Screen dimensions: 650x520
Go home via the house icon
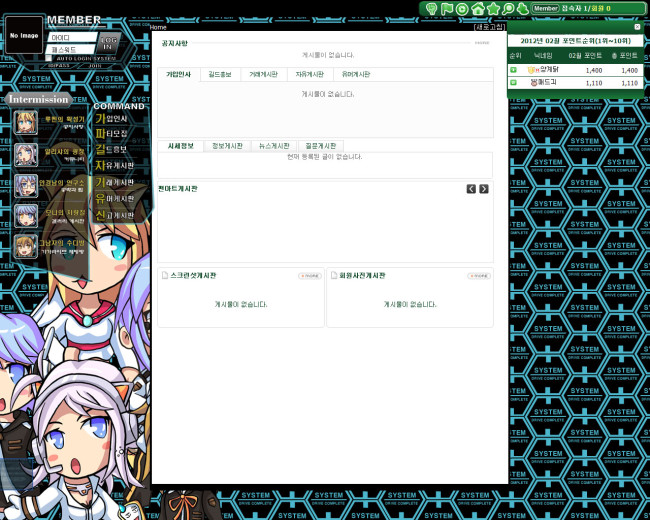click(478, 9)
